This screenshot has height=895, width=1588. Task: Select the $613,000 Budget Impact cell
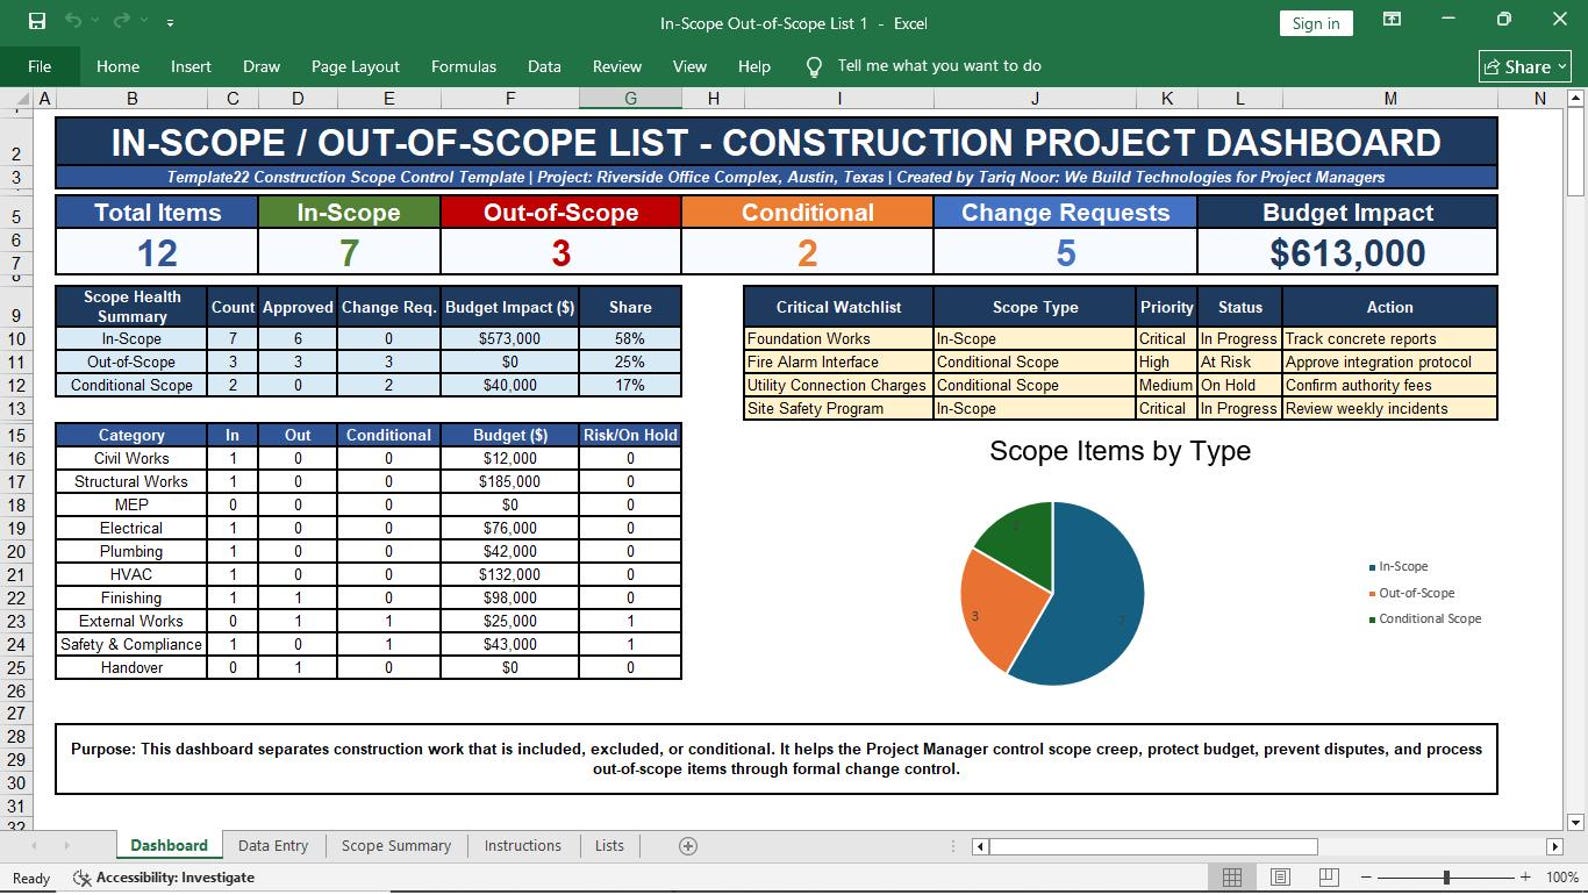(x=1347, y=252)
